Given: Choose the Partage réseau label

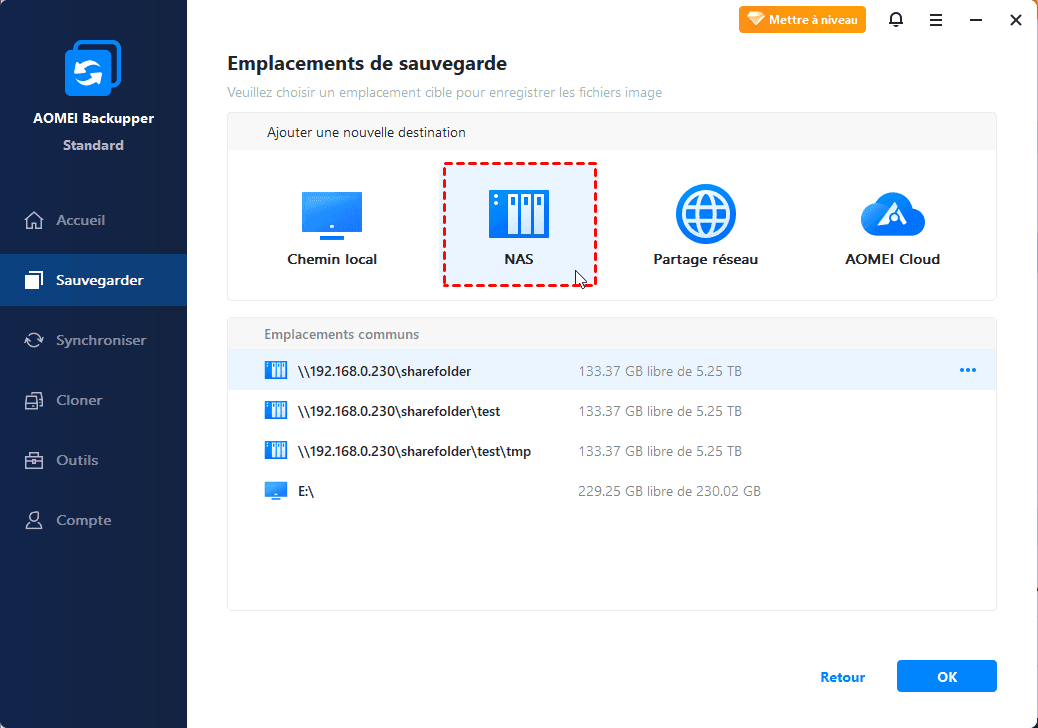Looking at the screenshot, I should click(706, 259).
